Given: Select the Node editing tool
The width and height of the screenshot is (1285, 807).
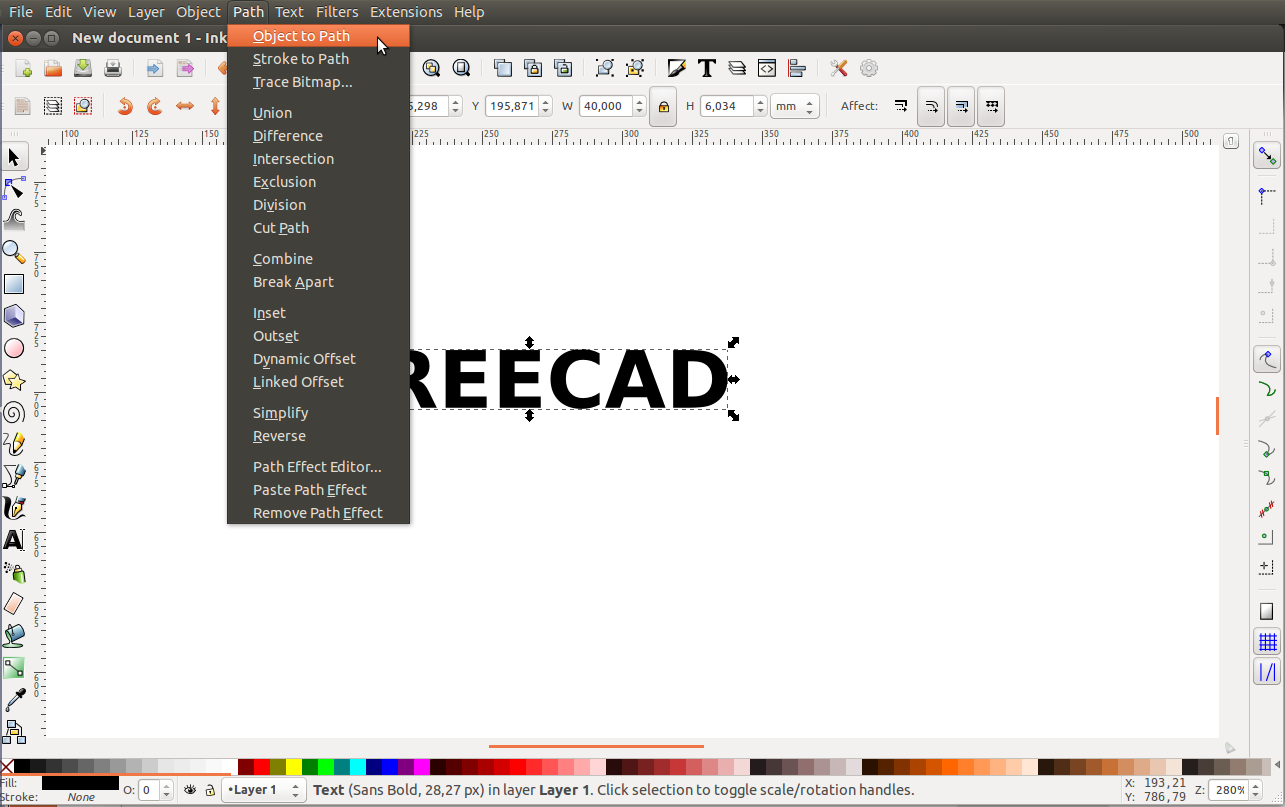Looking at the screenshot, I should pyautogui.click(x=14, y=189).
